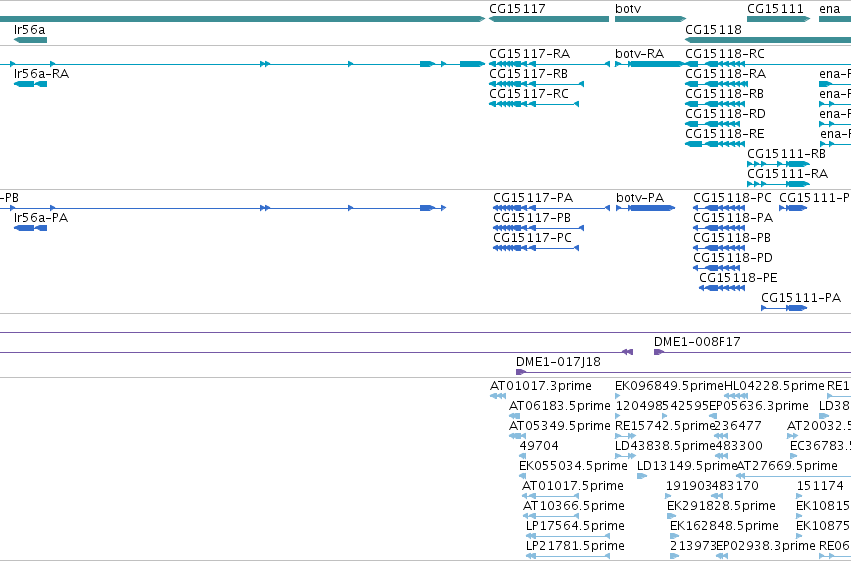
Task: Select the CG15118-RC transcript label
Action: pos(725,54)
